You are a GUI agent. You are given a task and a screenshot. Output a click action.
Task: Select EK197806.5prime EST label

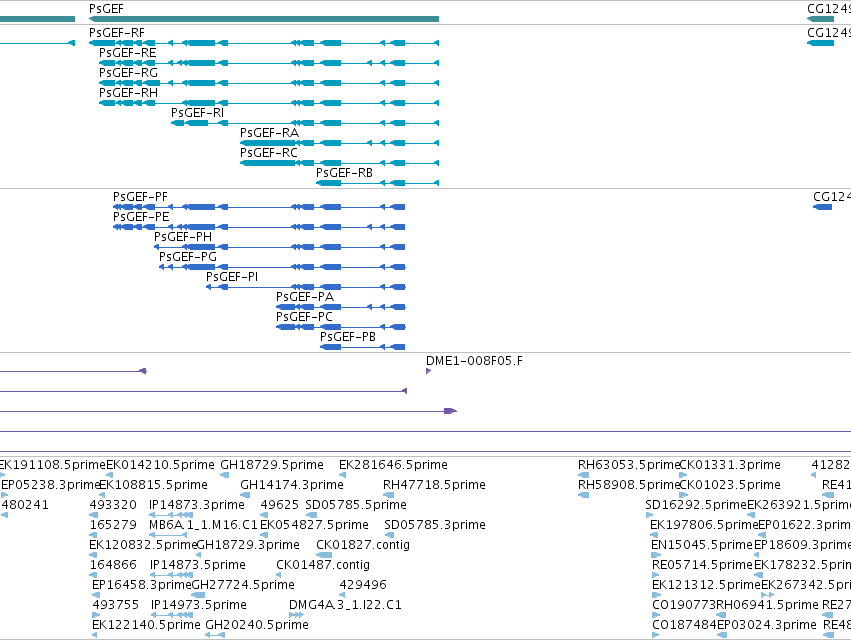[704, 525]
